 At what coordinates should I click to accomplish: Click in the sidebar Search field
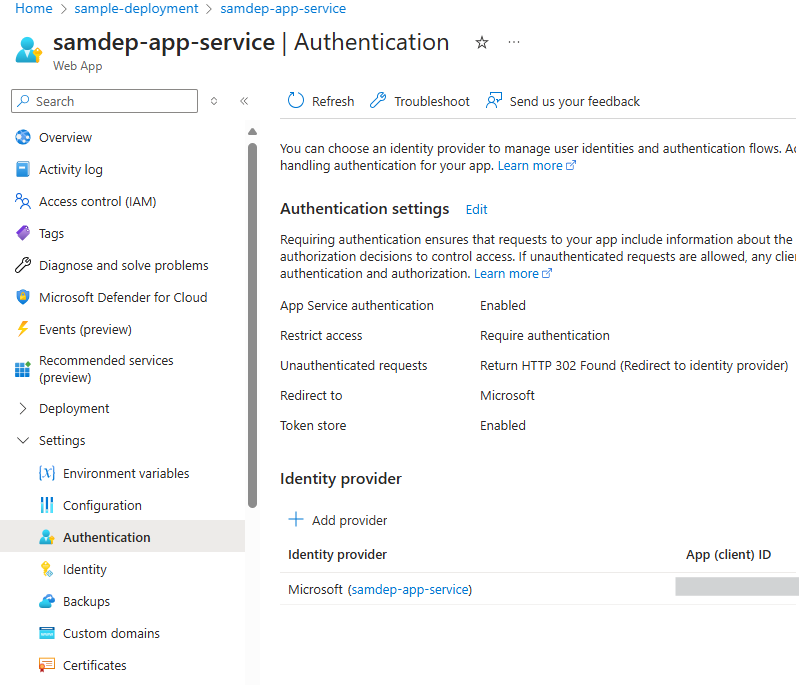(x=104, y=101)
